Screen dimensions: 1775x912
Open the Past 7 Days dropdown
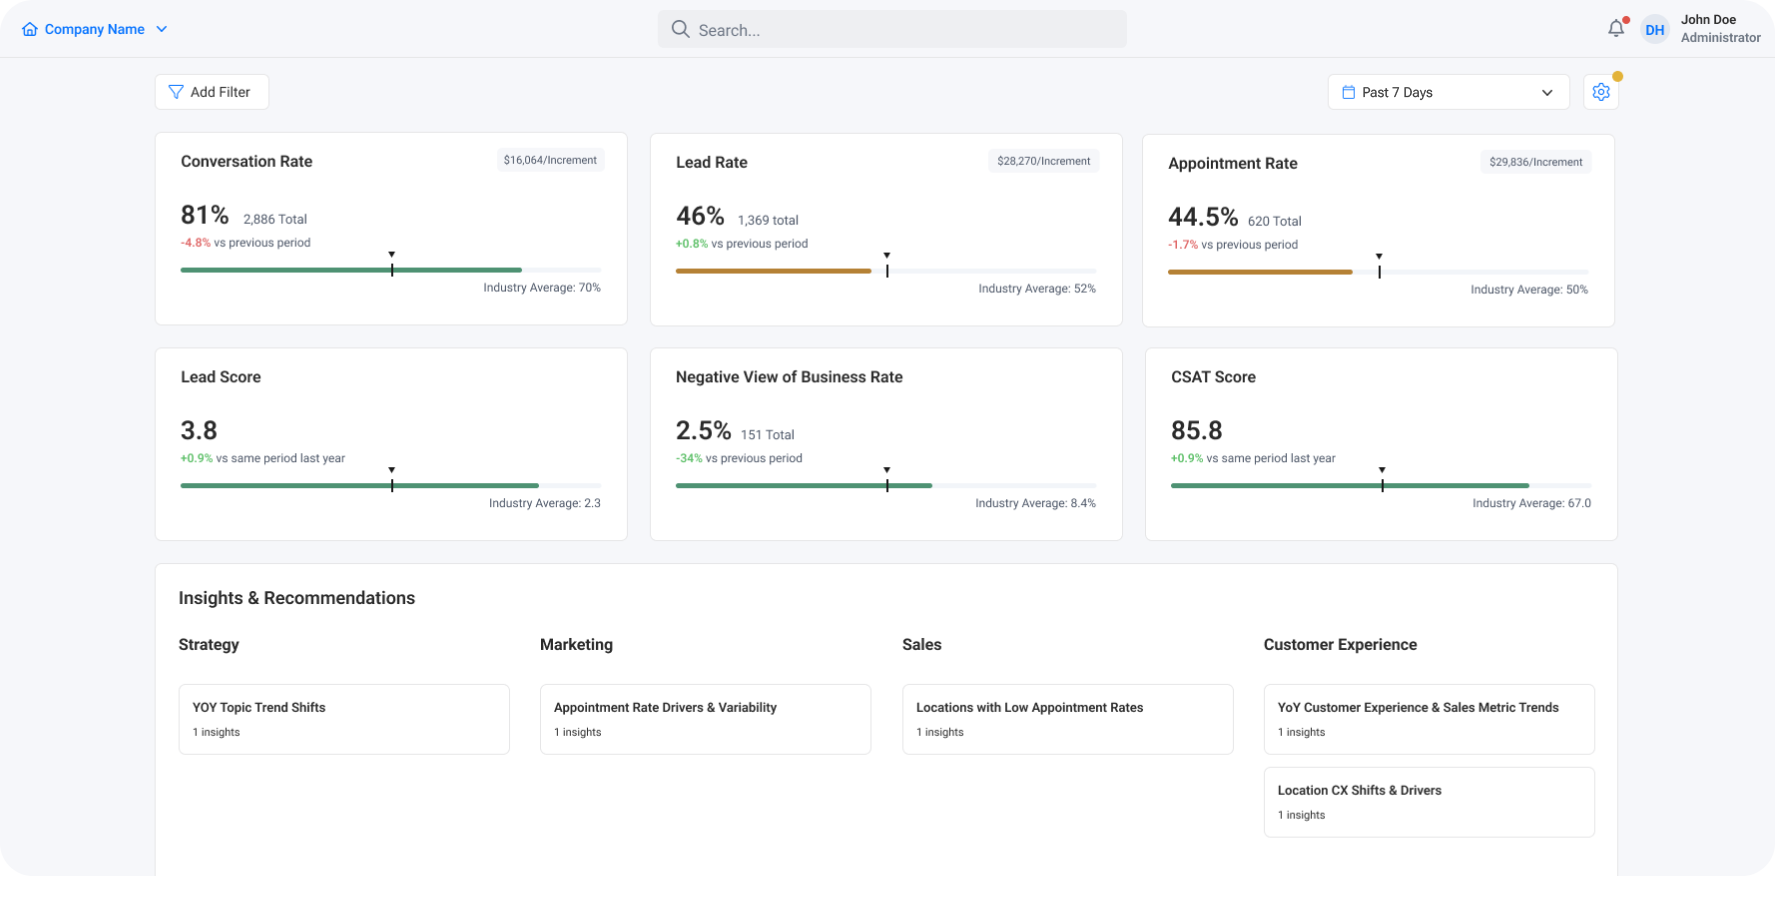(1447, 92)
